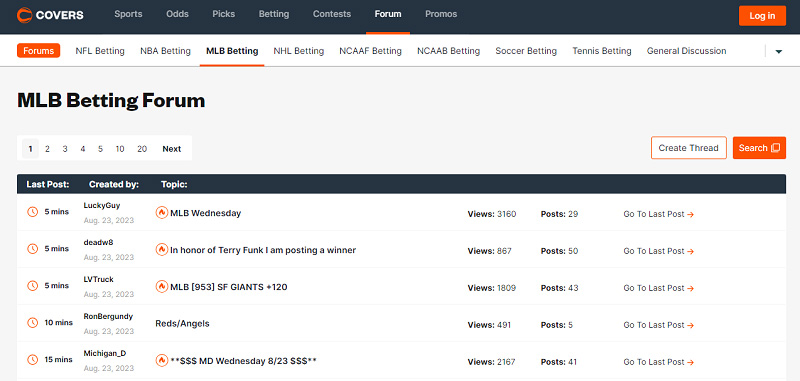Image resolution: width=800 pixels, height=381 pixels.
Task: Jump to page 10 of threads
Action: (120, 149)
